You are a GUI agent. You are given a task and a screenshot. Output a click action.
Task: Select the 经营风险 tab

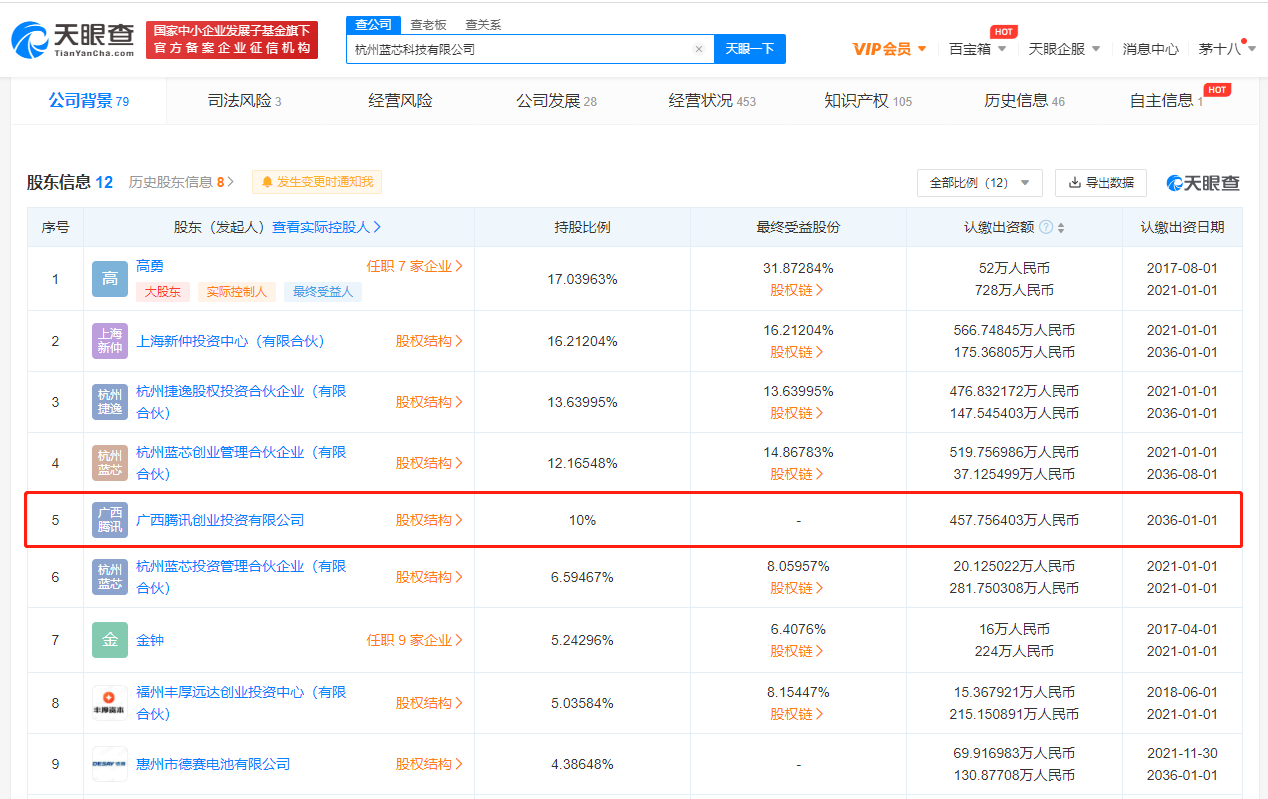coord(400,101)
